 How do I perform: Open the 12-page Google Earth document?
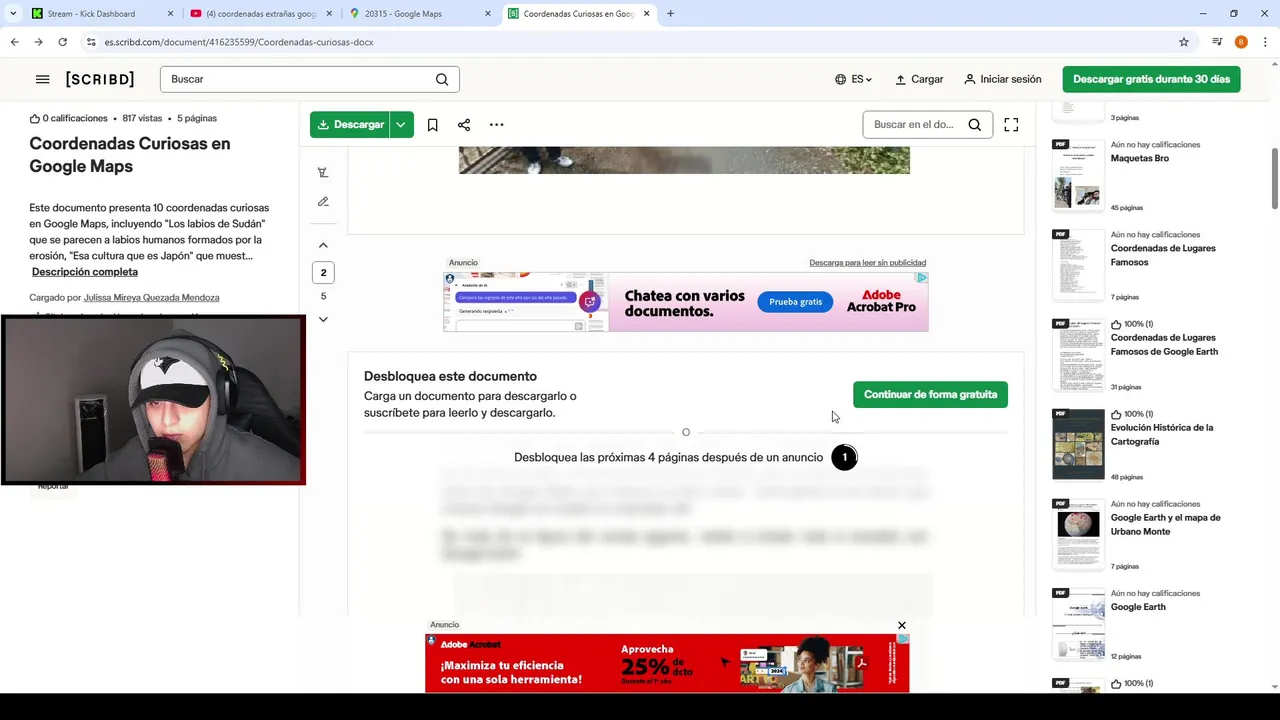point(1138,607)
